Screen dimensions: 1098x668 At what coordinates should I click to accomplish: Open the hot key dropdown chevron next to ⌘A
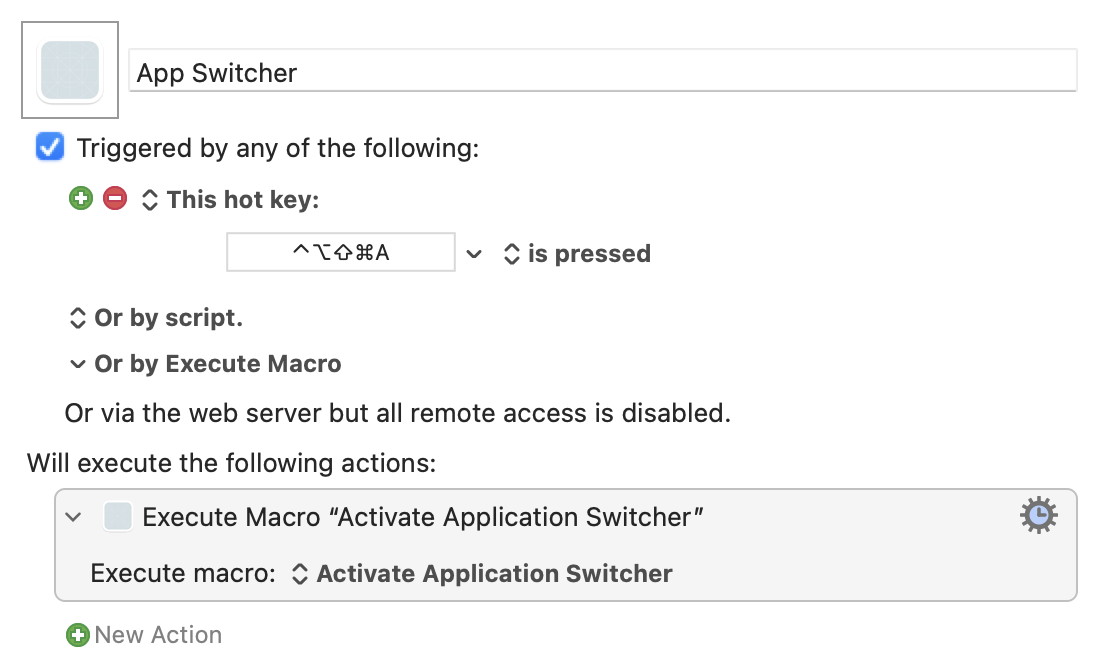474,253
